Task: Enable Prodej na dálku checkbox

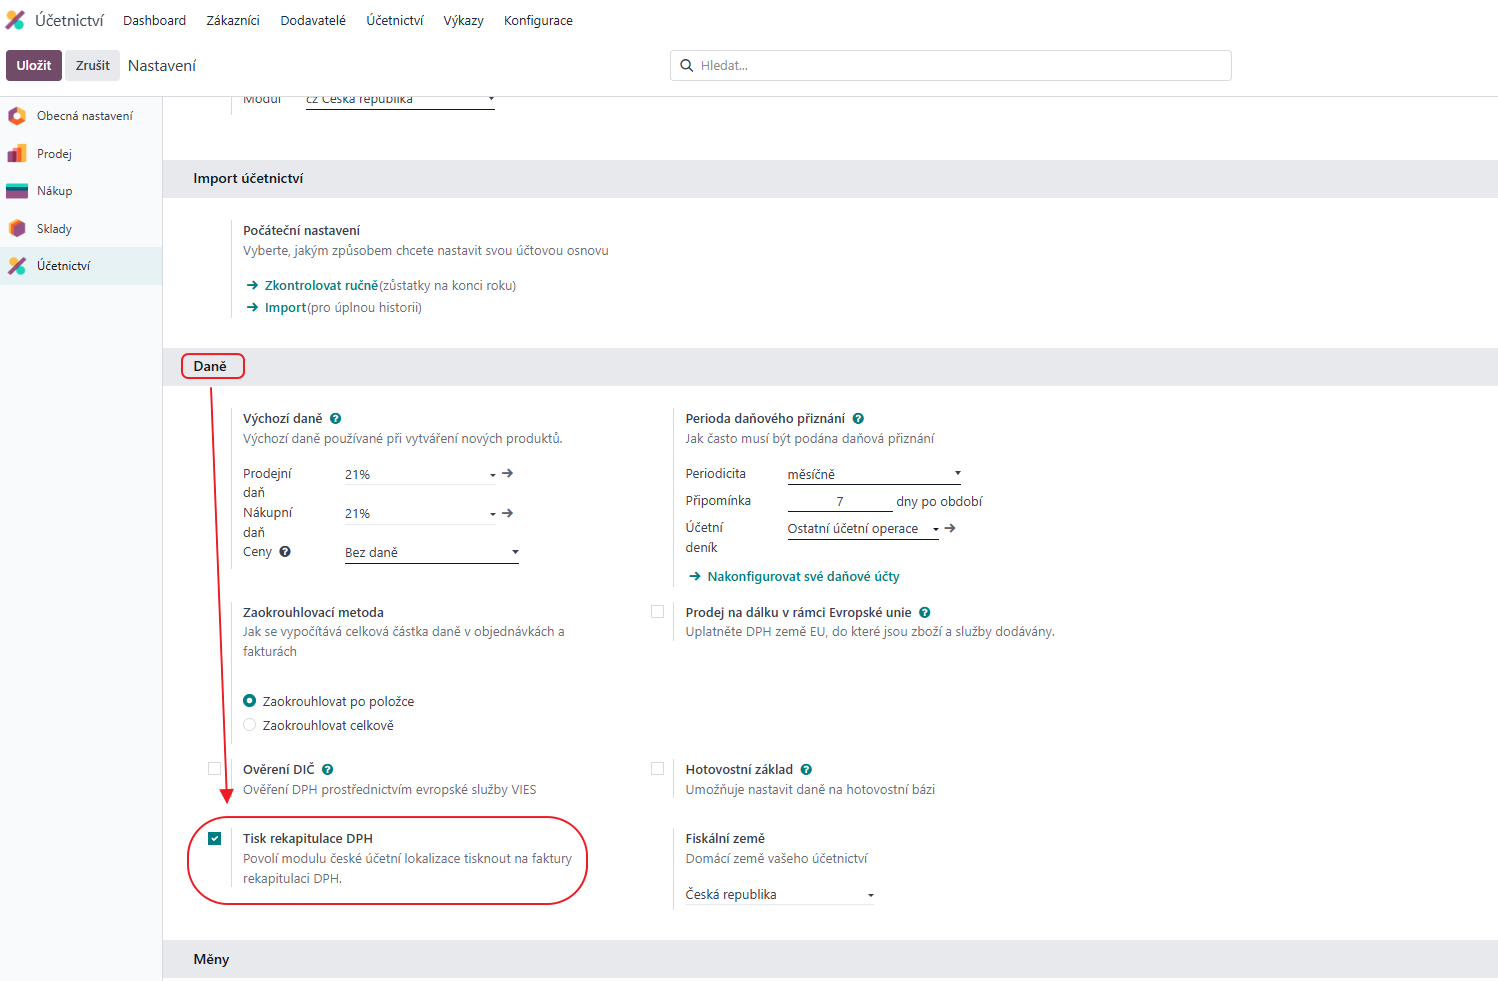Action: [657, 612]
